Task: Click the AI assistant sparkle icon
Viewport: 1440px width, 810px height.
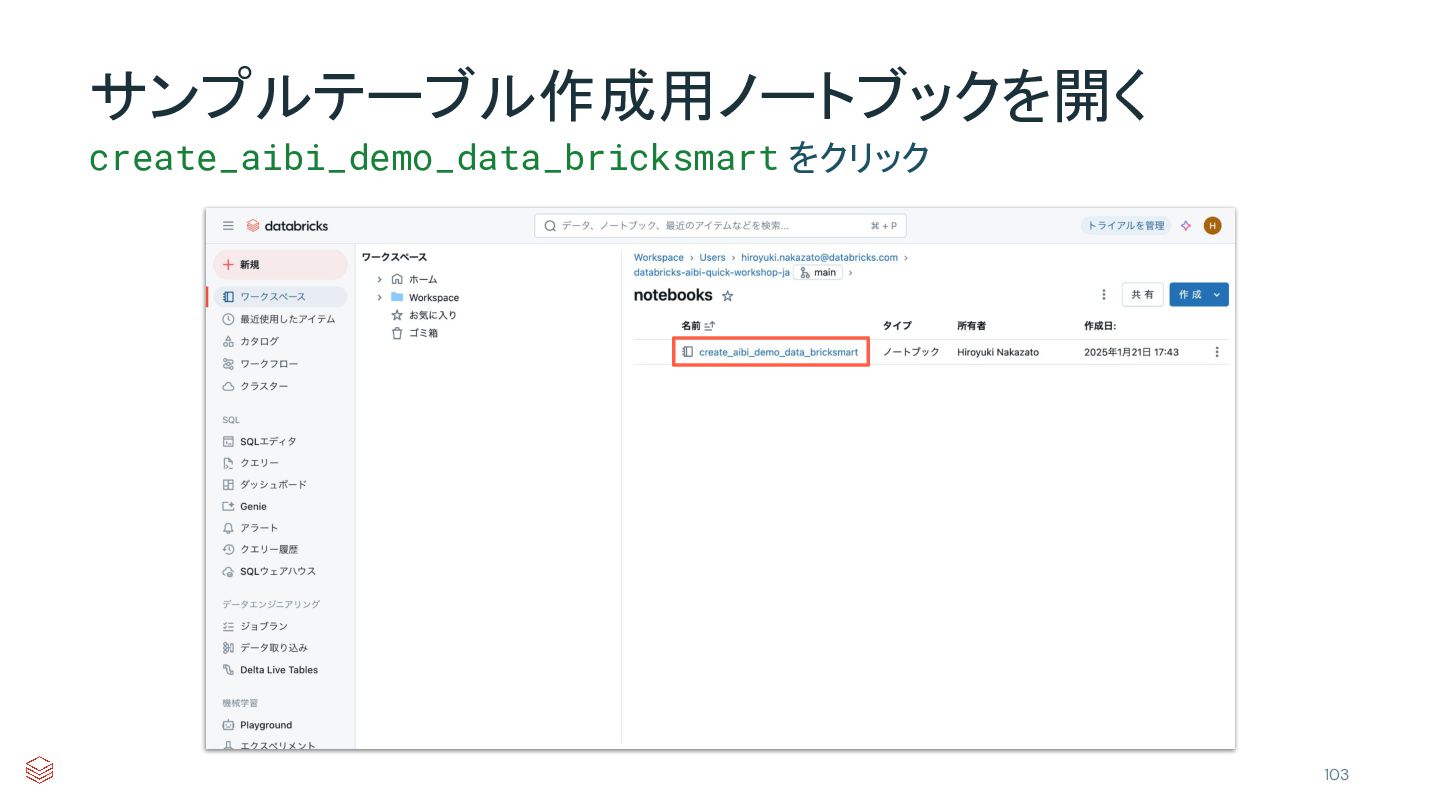Action: (1186, 226)
